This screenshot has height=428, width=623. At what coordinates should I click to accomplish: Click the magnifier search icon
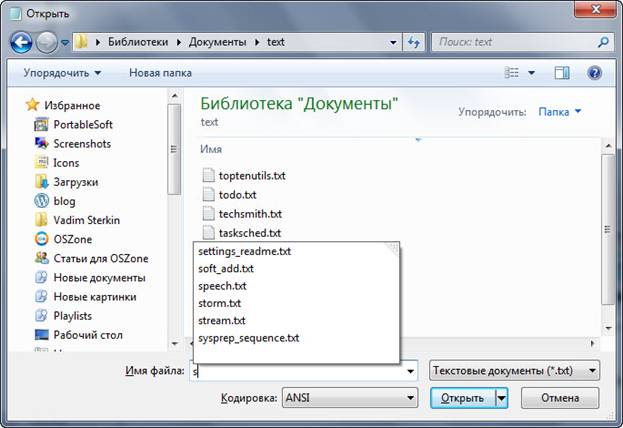point(603,42)
